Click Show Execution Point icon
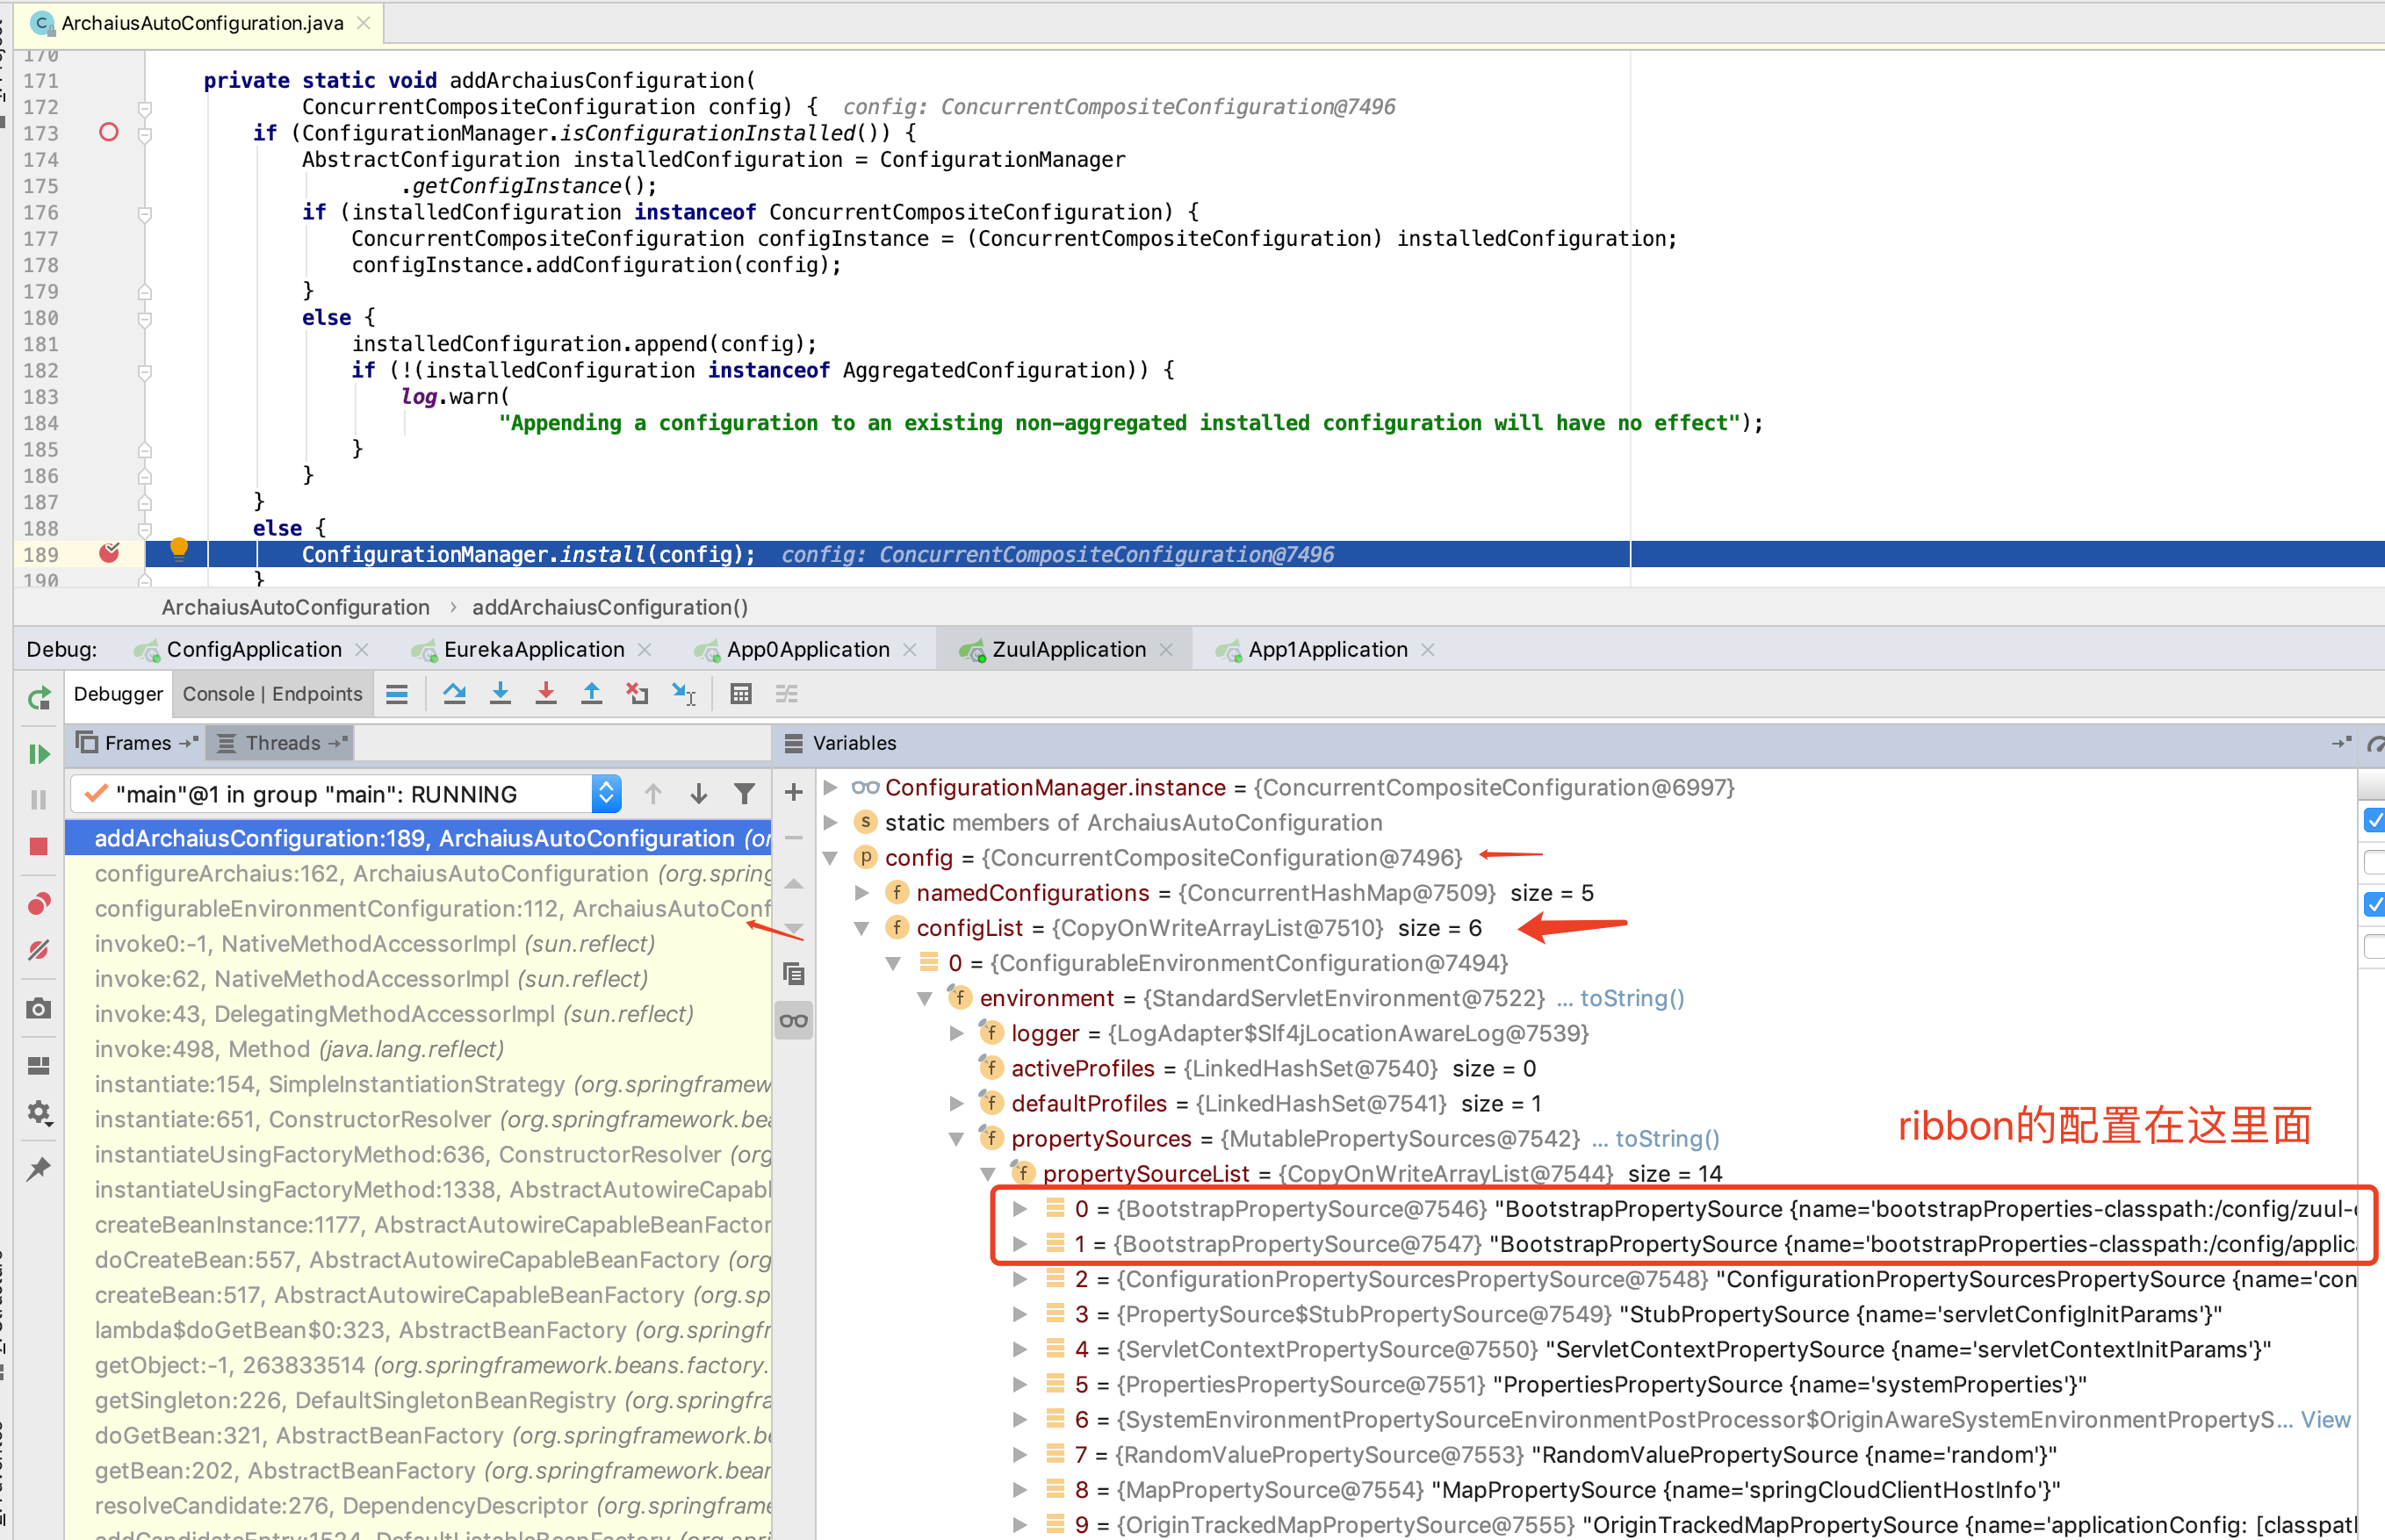2385x1540 pixels. pyautogui.click(x=397, y=694)
